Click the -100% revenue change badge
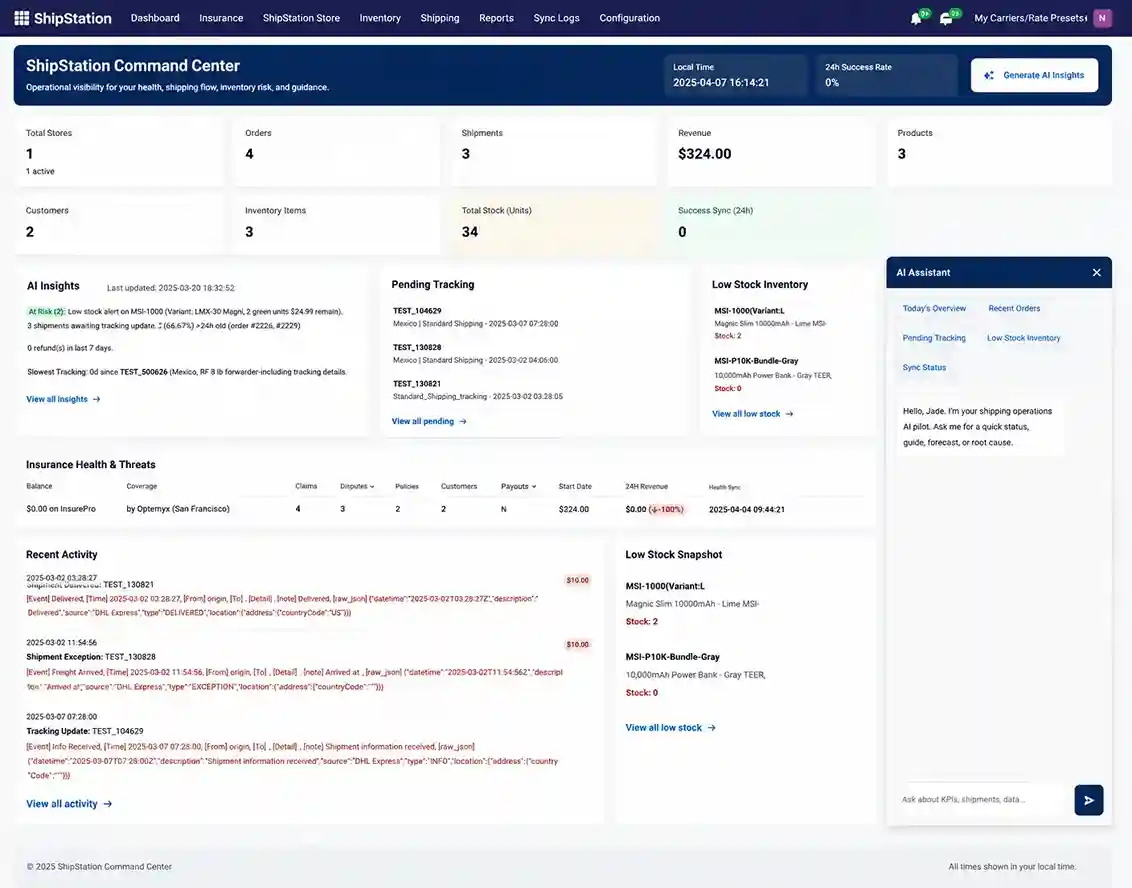Screen dimensions: 1132x888 coord(666,510)
